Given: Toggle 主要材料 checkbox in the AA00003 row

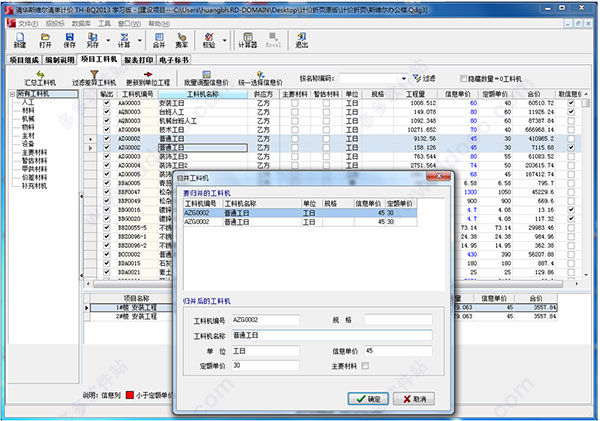Looking at the screenshot, I should point(295,103).
